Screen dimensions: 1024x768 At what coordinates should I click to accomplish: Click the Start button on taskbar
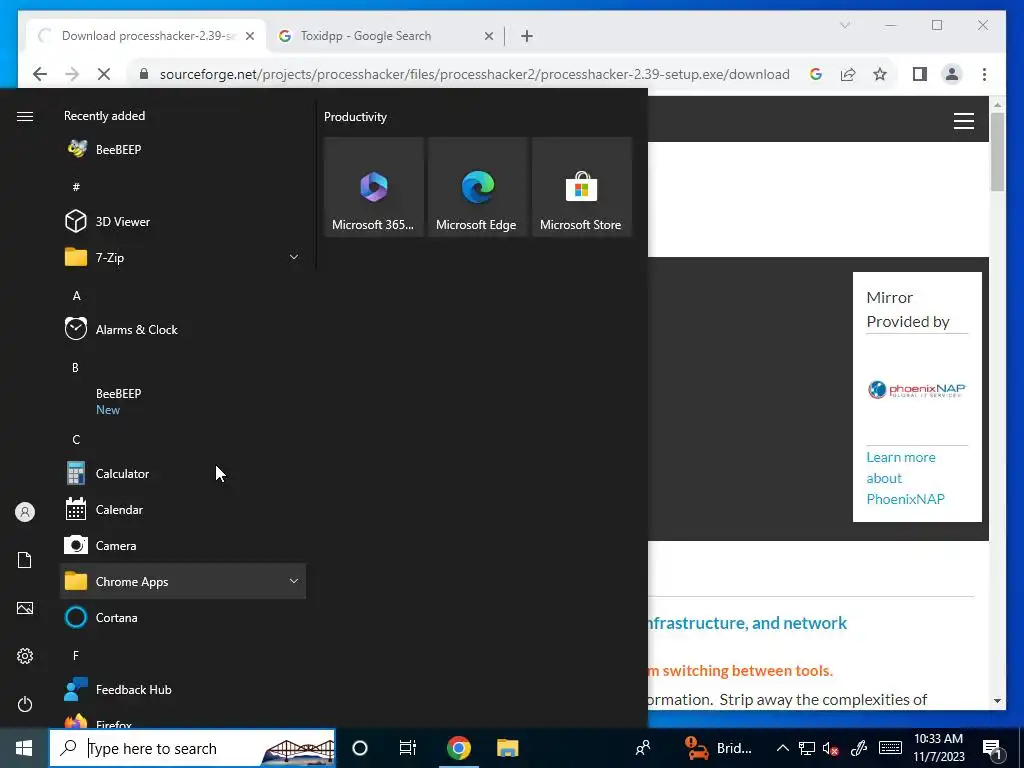pyautogui.click(x=24, y=748)
